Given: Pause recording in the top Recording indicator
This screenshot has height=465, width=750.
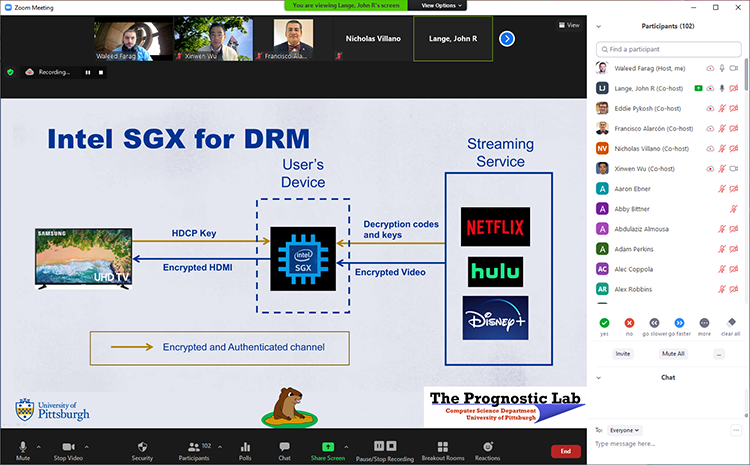Looking at the screenshot, I should (88, 72).
